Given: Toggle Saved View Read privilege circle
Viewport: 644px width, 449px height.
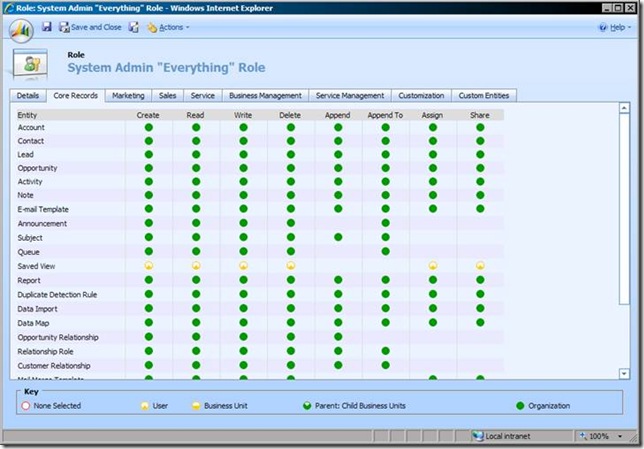Looking at the screenshot, I should pyautogui.click(x=196, y=266).
